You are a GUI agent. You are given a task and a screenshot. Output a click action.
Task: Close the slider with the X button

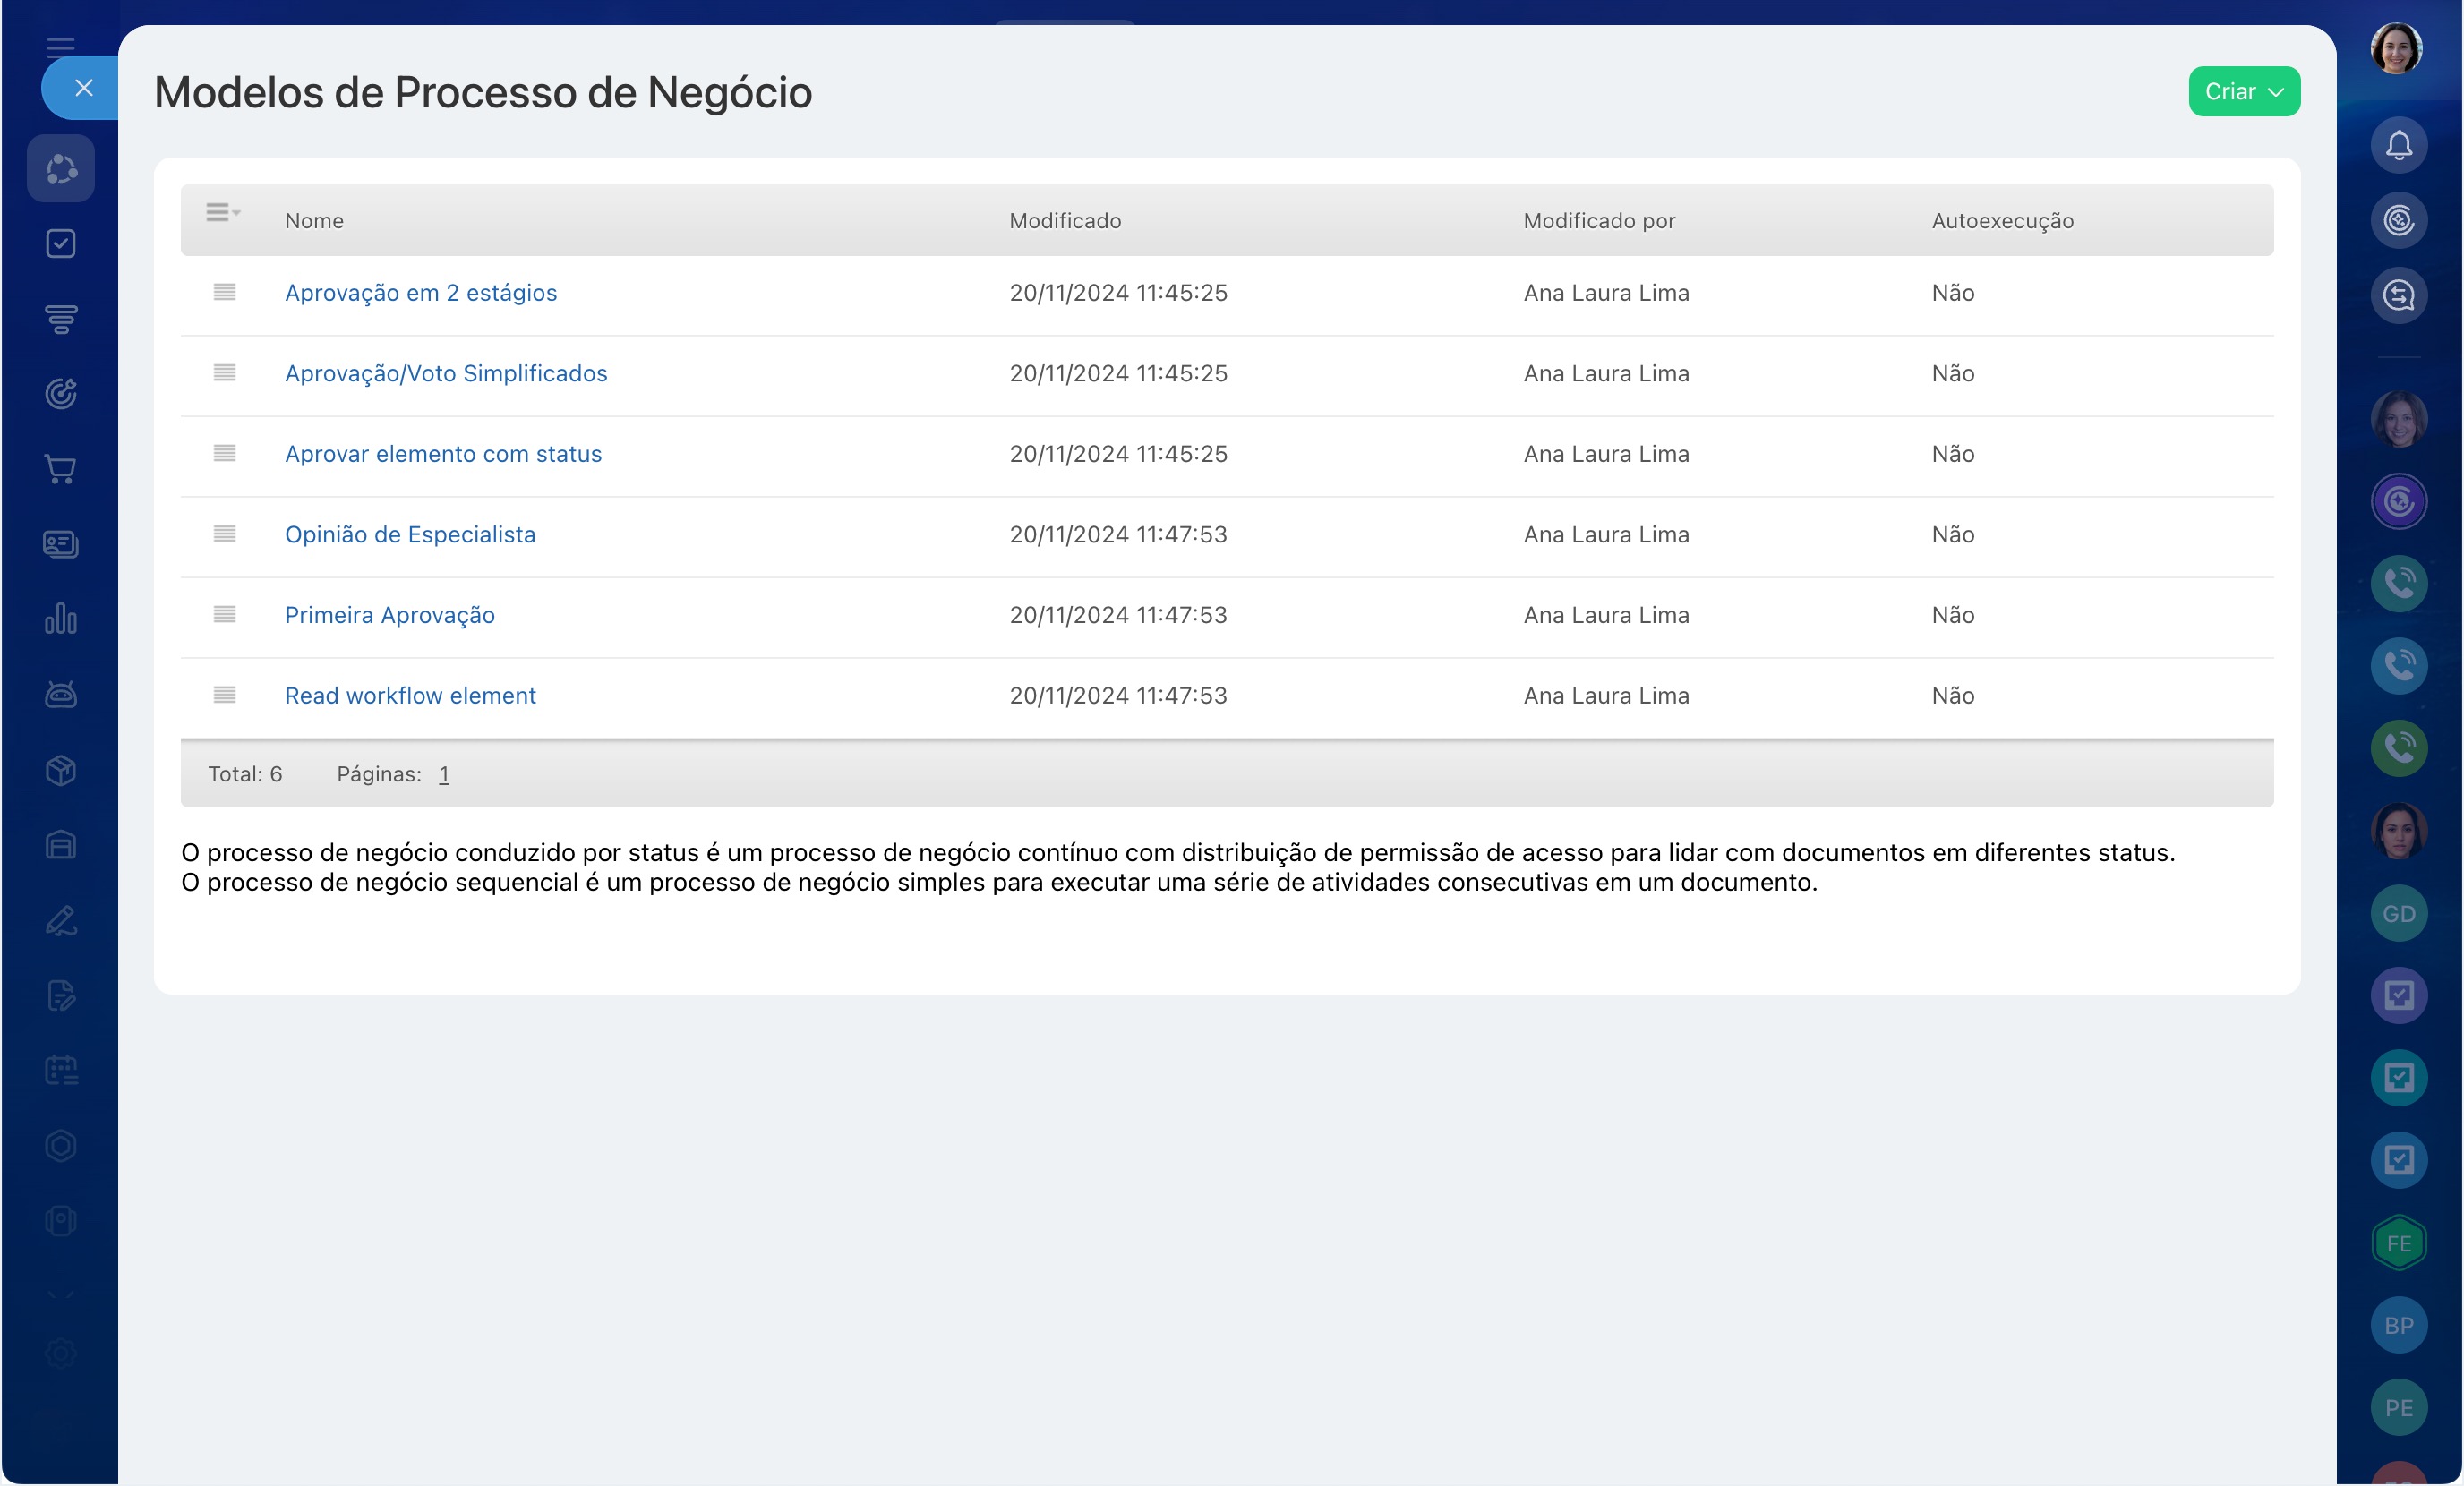84,88
